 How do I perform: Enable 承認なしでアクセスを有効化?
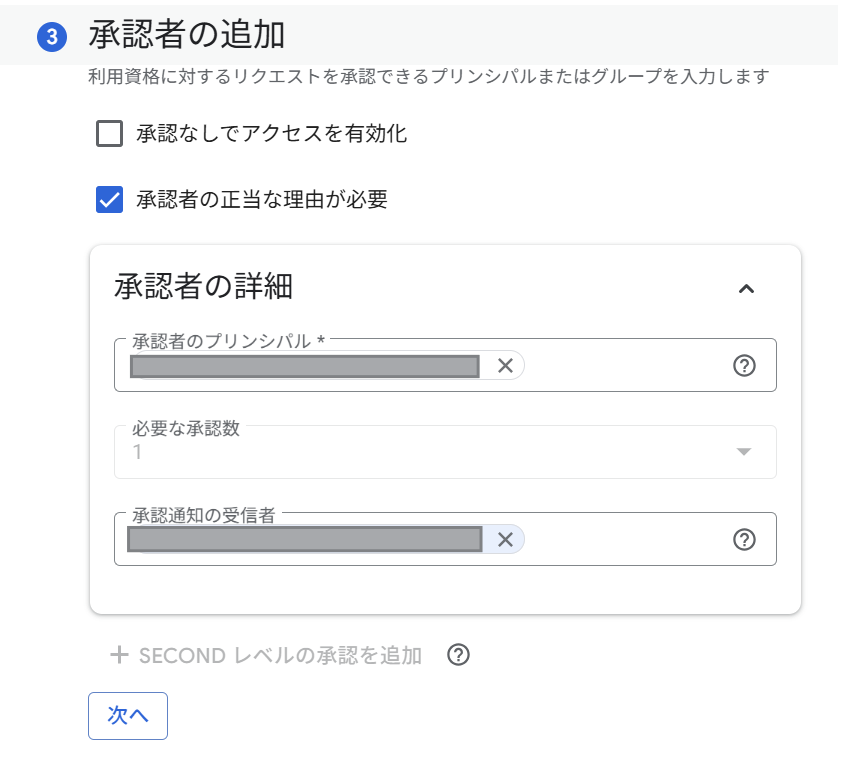click(109, 133)
